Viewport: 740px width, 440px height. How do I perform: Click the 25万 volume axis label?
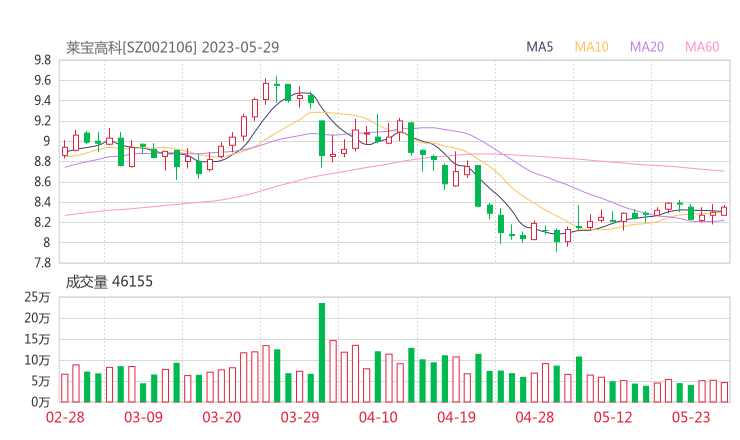click(37, 297)
